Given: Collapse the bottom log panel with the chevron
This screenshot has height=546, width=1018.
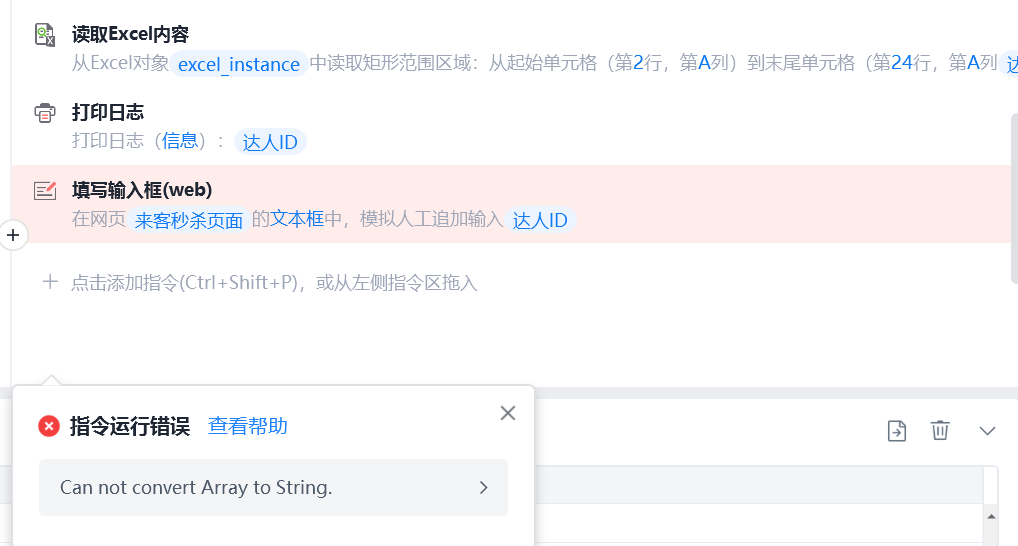Looking at the screenshot, I should (x=987, y=431).
